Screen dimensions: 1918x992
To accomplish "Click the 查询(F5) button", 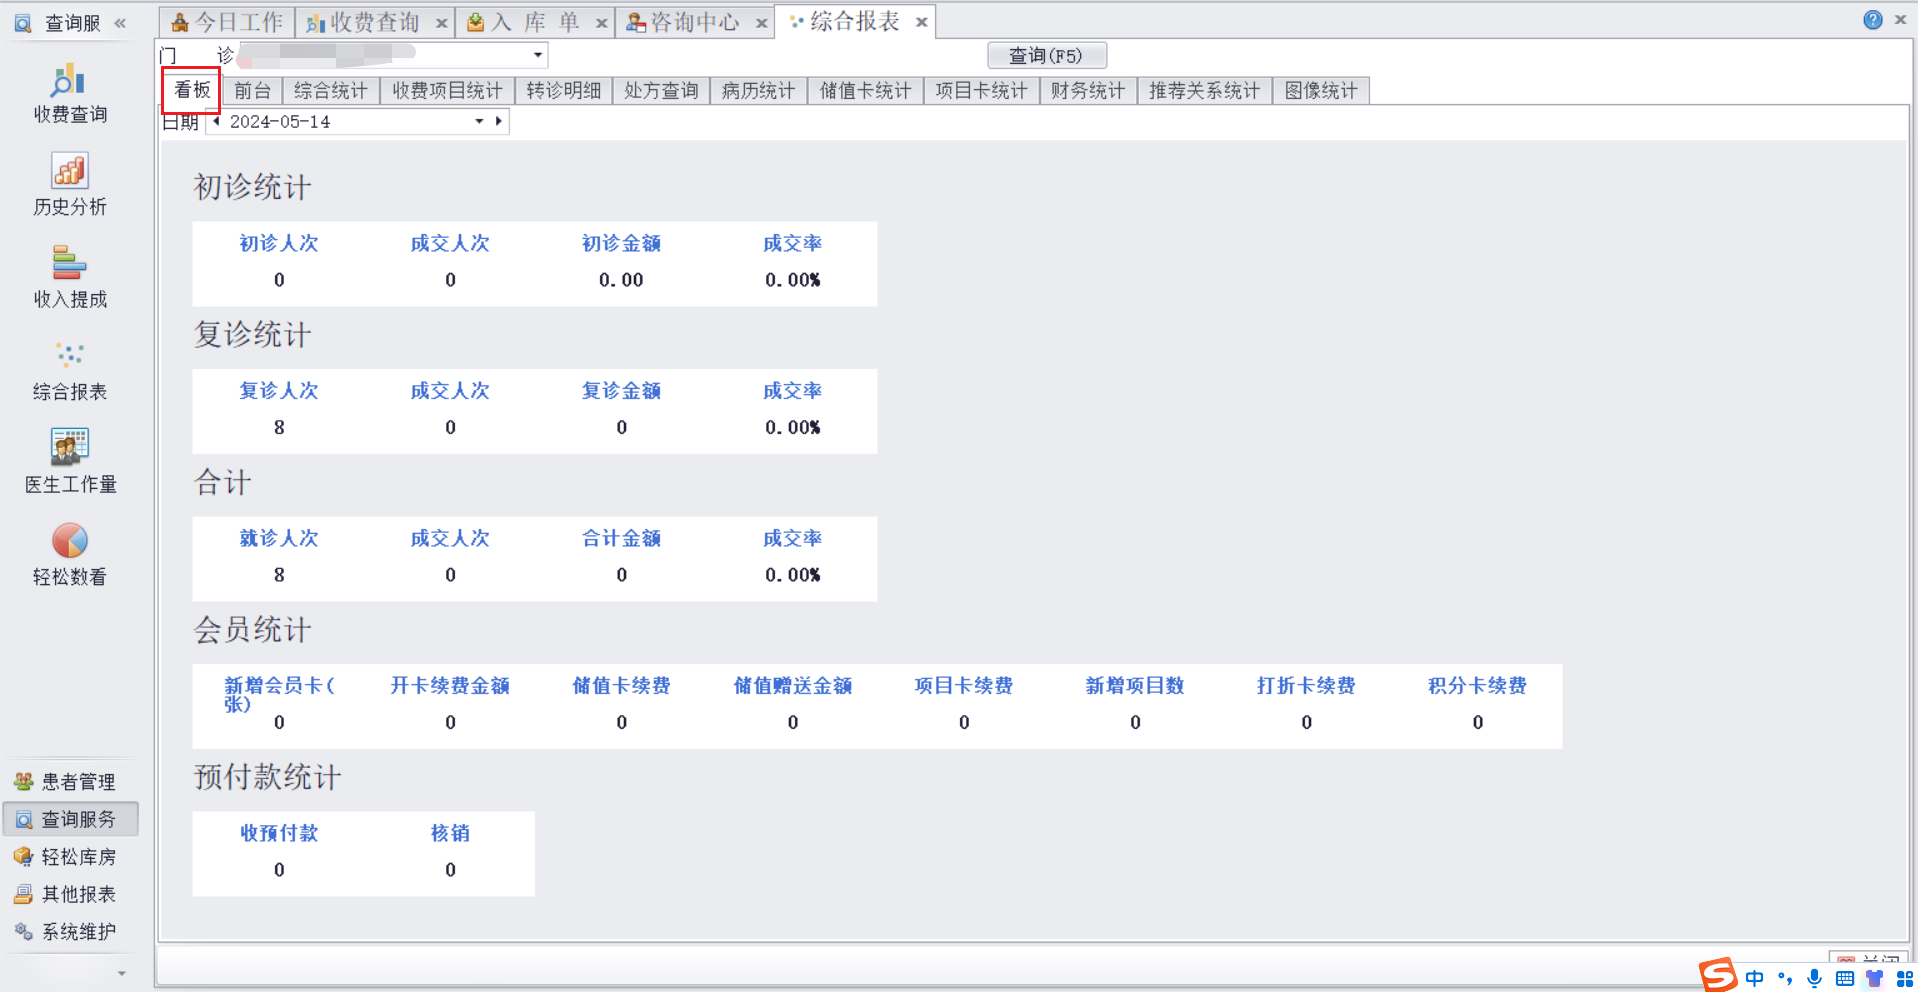I will 1046,55.
